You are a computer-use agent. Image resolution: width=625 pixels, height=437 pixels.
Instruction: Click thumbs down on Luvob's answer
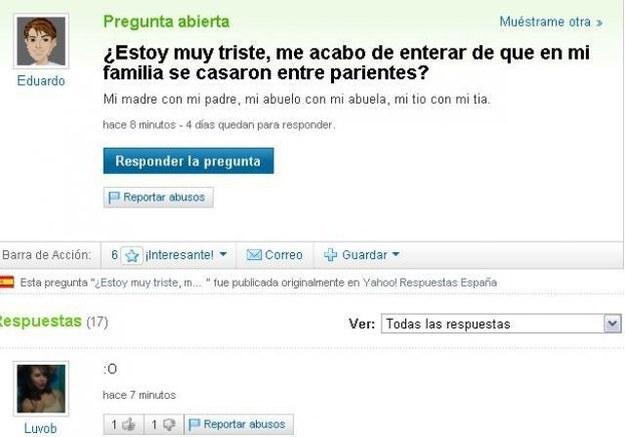[x=169, y=425]
